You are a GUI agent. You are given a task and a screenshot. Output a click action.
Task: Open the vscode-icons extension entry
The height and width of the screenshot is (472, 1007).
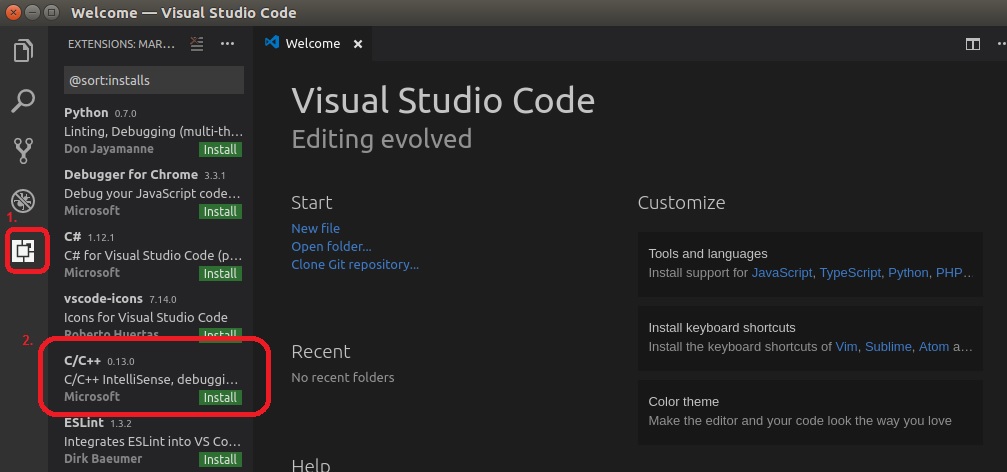[151, 317]
